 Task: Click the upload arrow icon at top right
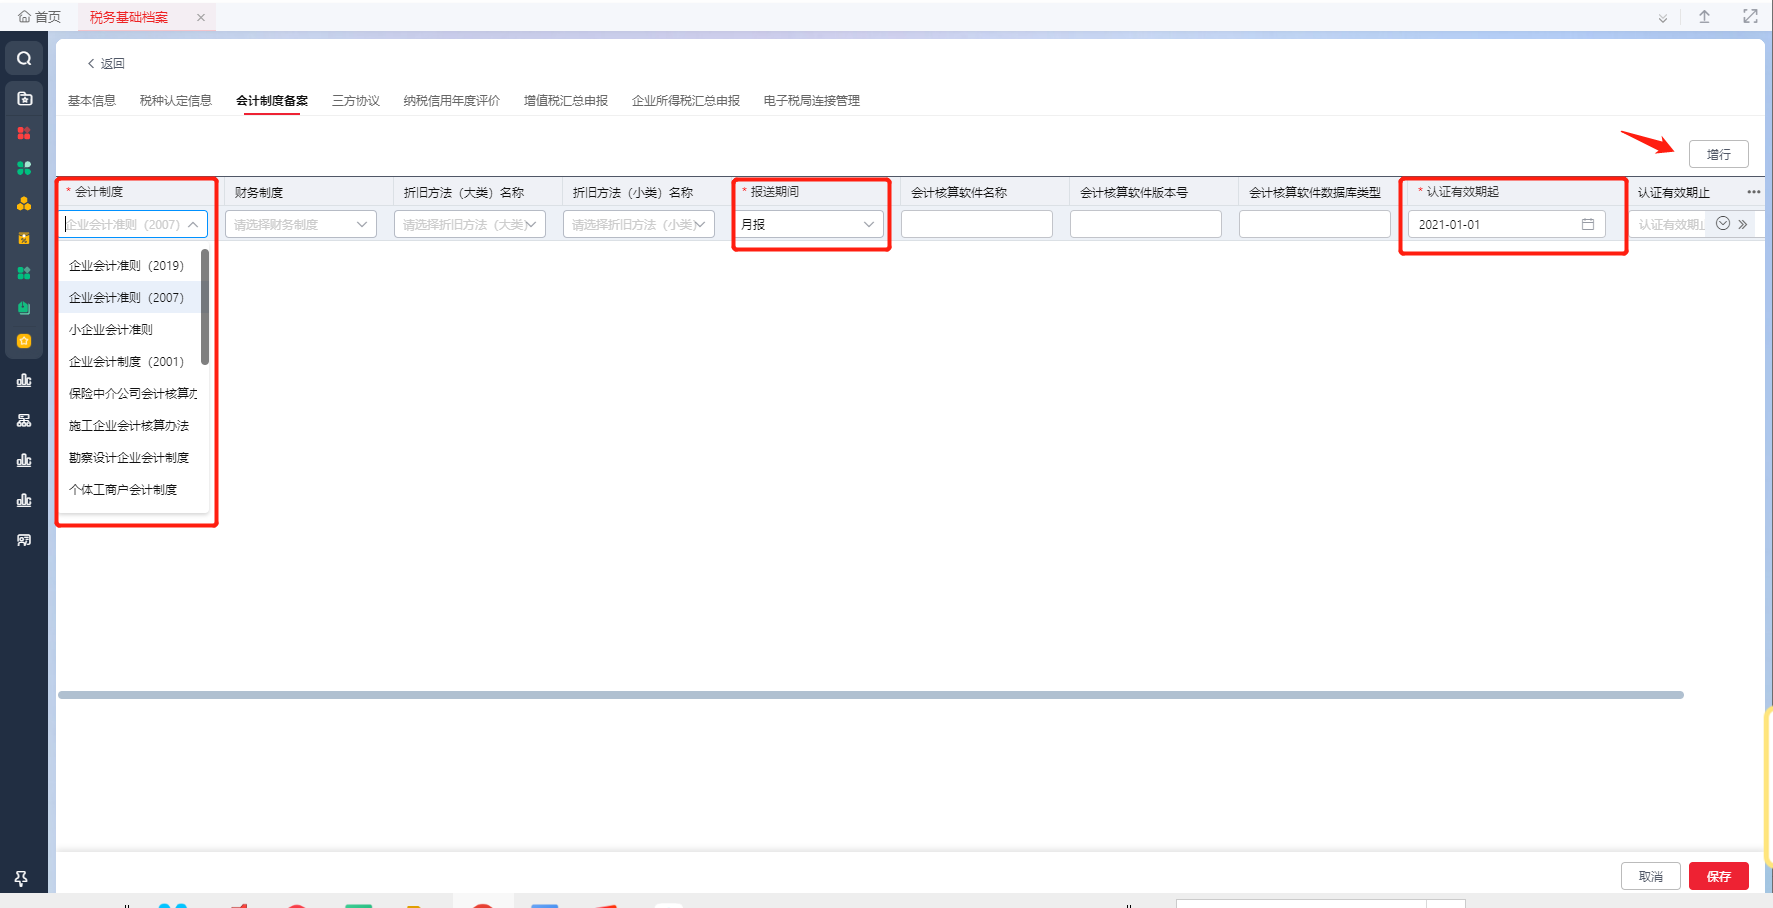point(1704,16)
